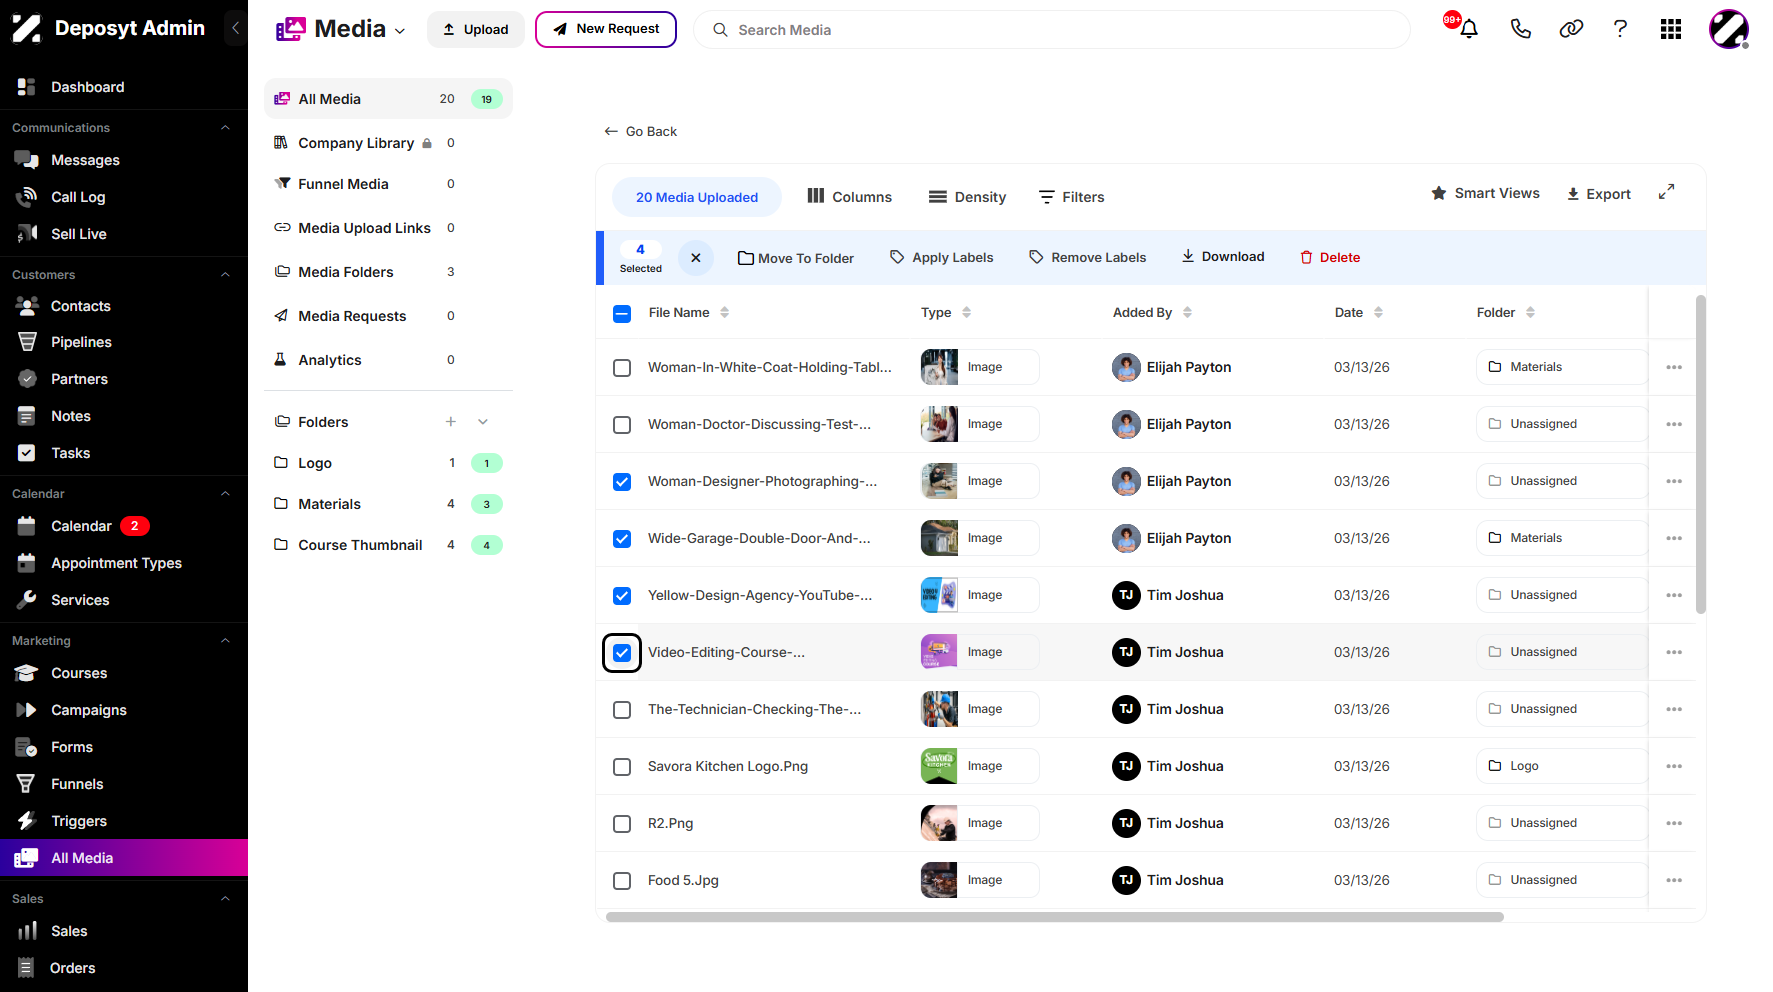
Task: Add a new folder with plus icon
Action: (451, 422)
